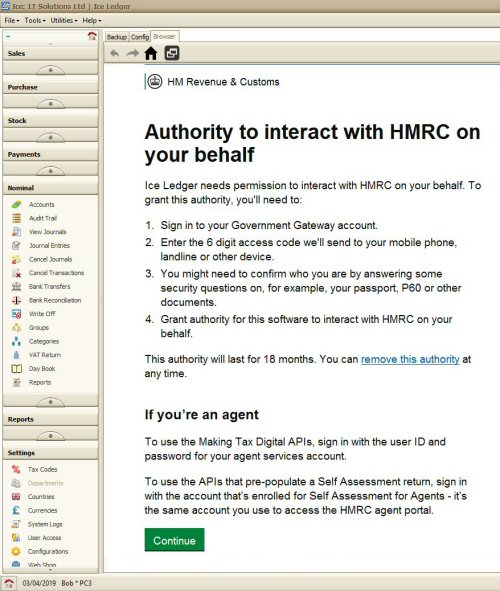Screen dimensions: 500x591
Task: Open the remove this authority link
Action: [x=410, y=359]
